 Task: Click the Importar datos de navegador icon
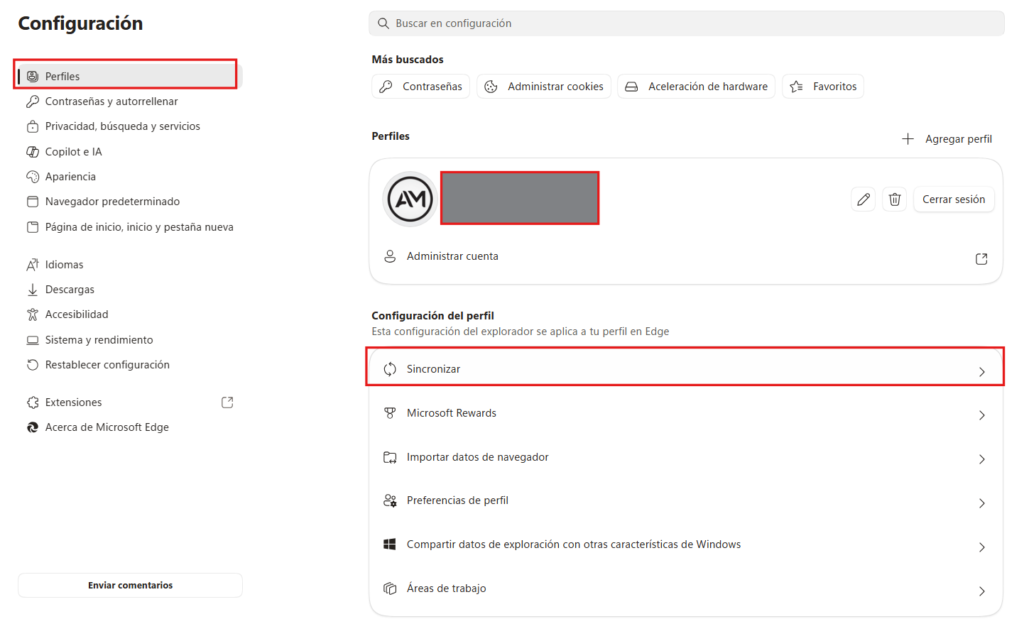point(390,457)
